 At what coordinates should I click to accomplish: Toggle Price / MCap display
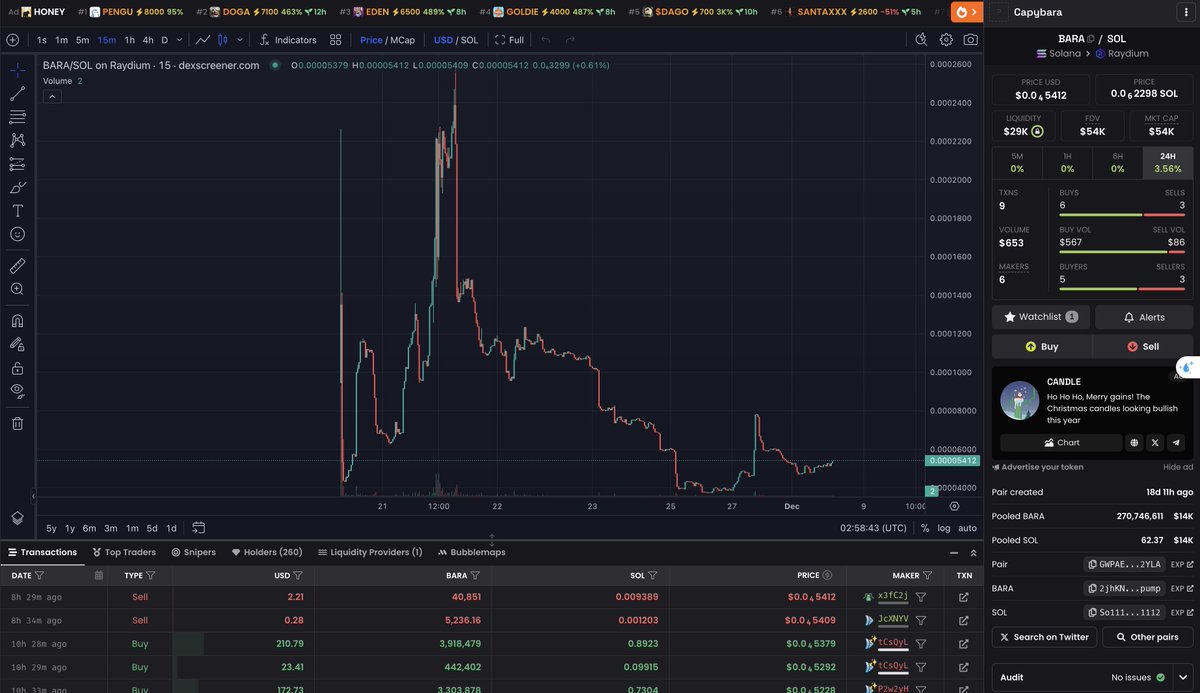point(387,40)
